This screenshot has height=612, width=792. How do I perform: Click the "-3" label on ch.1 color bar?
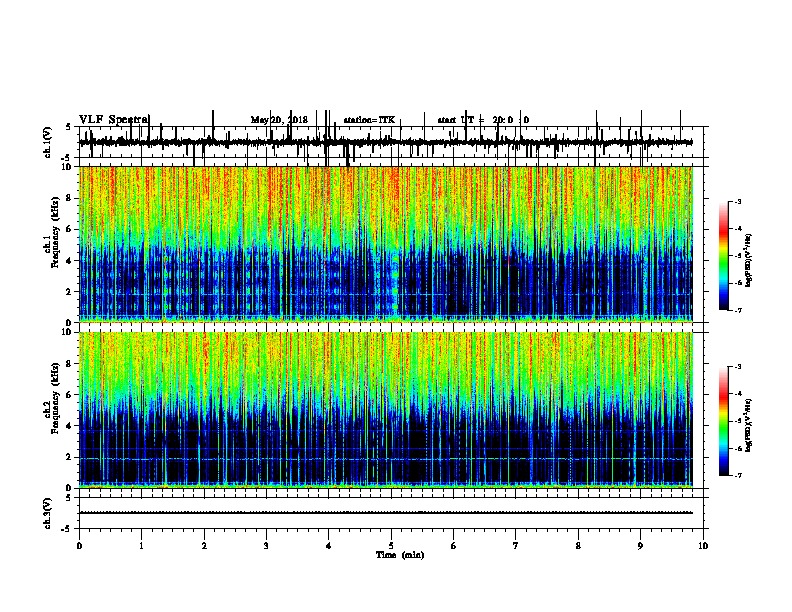click(738, 201)
